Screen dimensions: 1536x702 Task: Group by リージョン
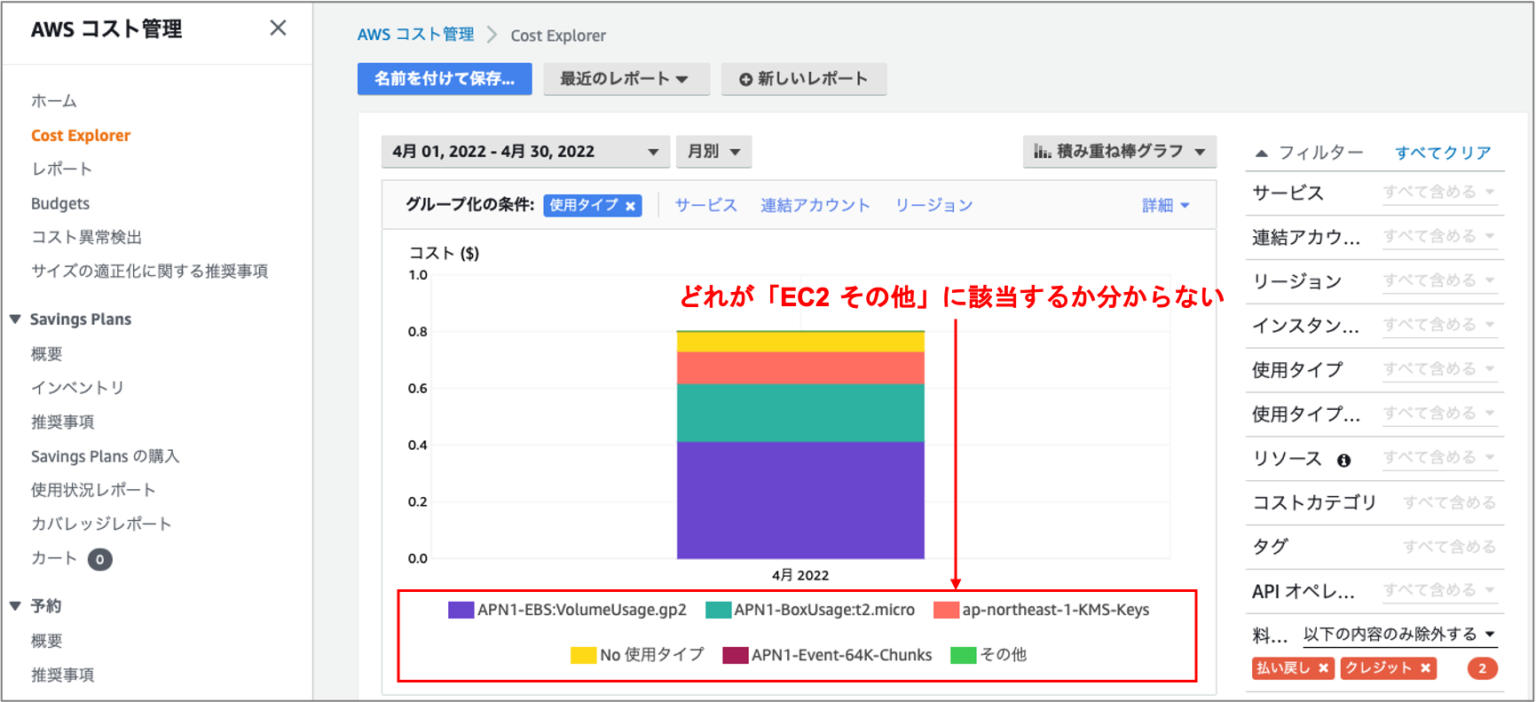pos(933,205)
